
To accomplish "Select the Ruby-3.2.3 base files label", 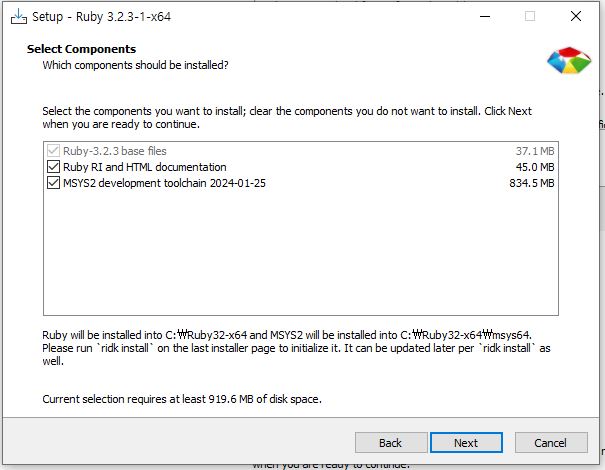I will [115, 151].
